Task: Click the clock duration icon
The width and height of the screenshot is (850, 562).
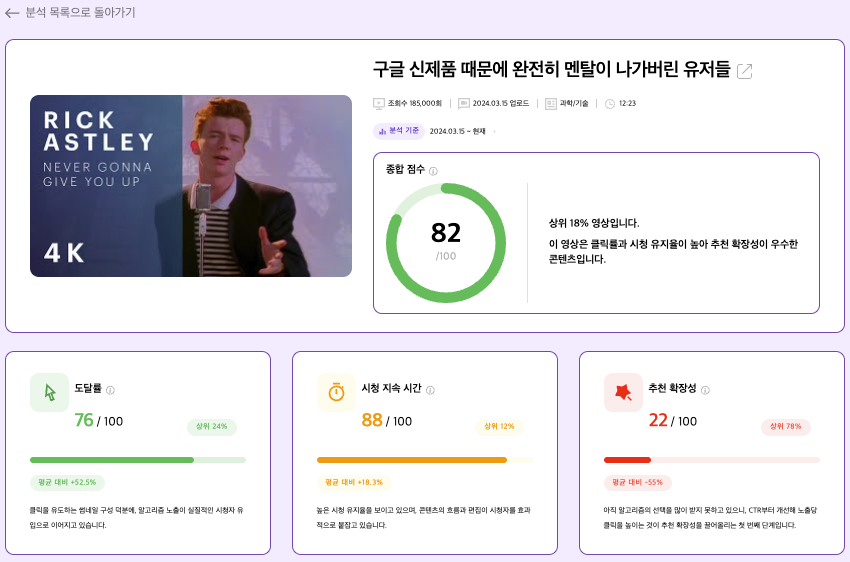Action: coord(610,104)
